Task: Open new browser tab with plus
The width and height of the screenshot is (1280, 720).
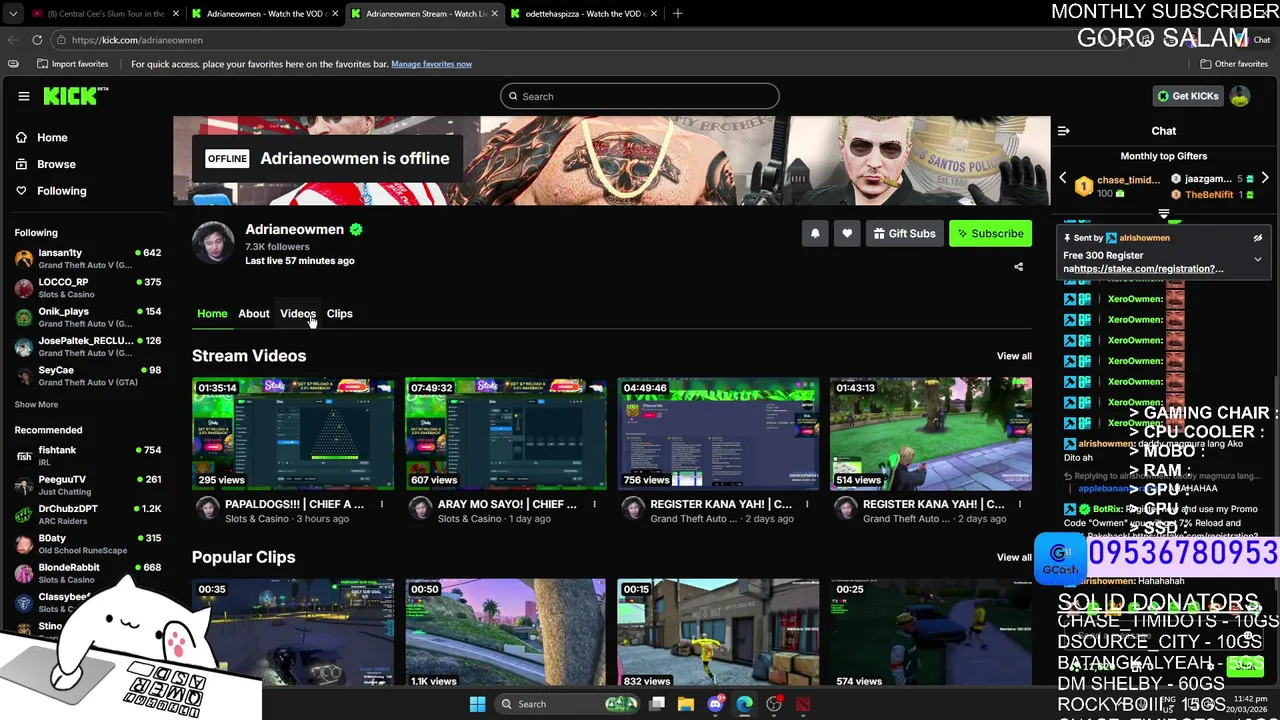Action: [x=677, y=13]
